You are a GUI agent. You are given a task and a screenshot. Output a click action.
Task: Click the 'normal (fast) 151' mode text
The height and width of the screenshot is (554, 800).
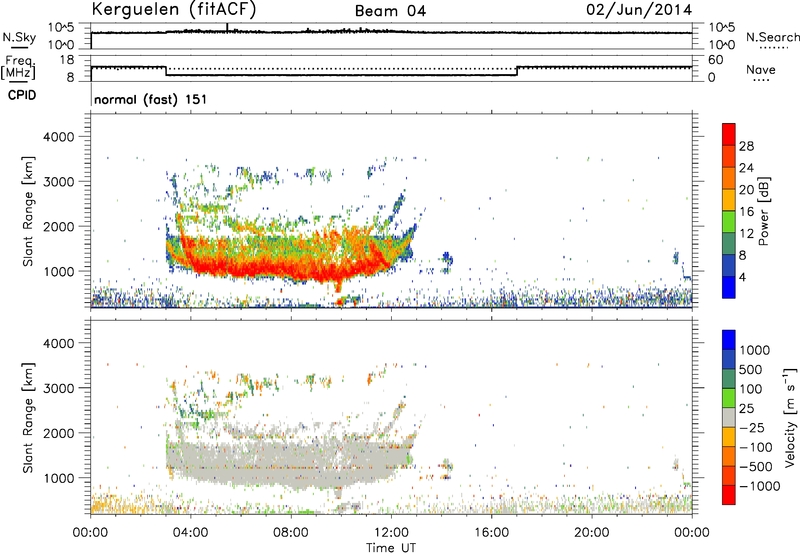tap(151, 99)
